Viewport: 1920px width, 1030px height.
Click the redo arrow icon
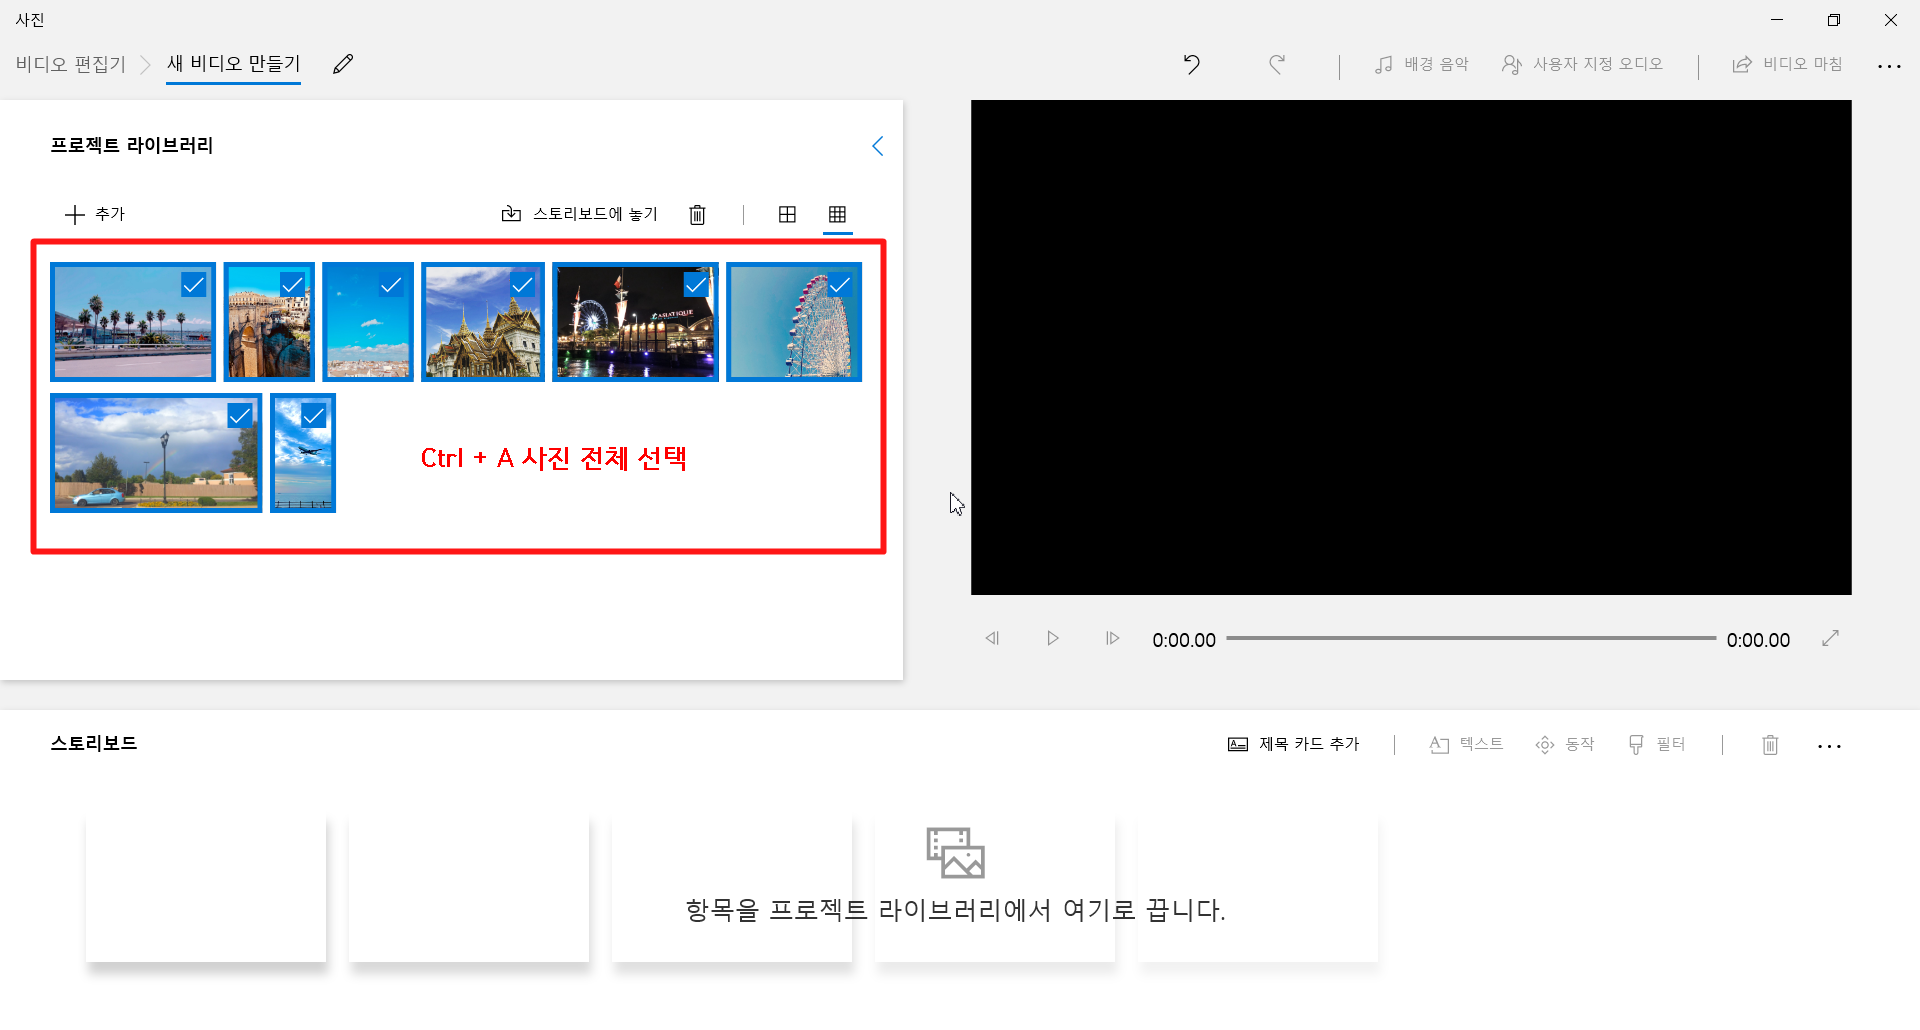[1277, 64]
